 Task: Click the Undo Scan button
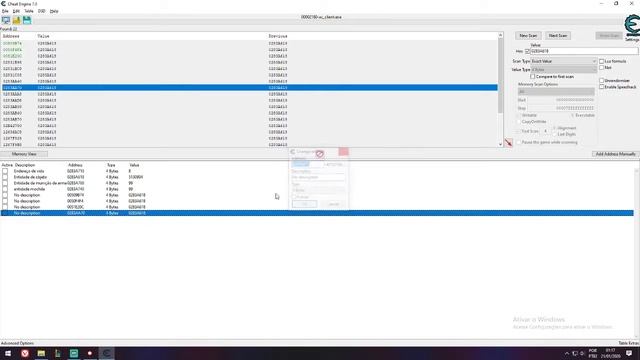pos(609,36)
